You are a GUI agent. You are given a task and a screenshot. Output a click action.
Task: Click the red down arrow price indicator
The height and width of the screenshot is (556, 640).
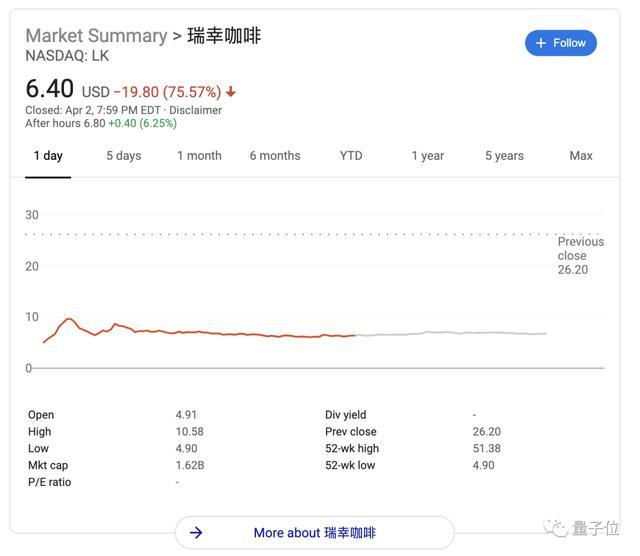(232, 93)
